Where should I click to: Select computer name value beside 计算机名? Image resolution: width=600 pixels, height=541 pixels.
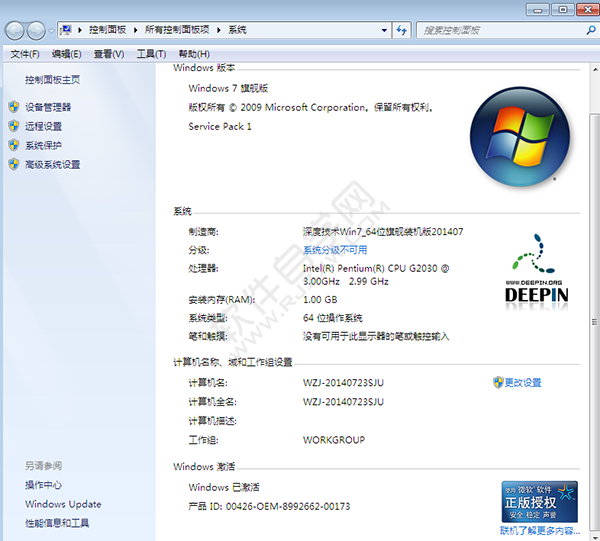point(343,383)
